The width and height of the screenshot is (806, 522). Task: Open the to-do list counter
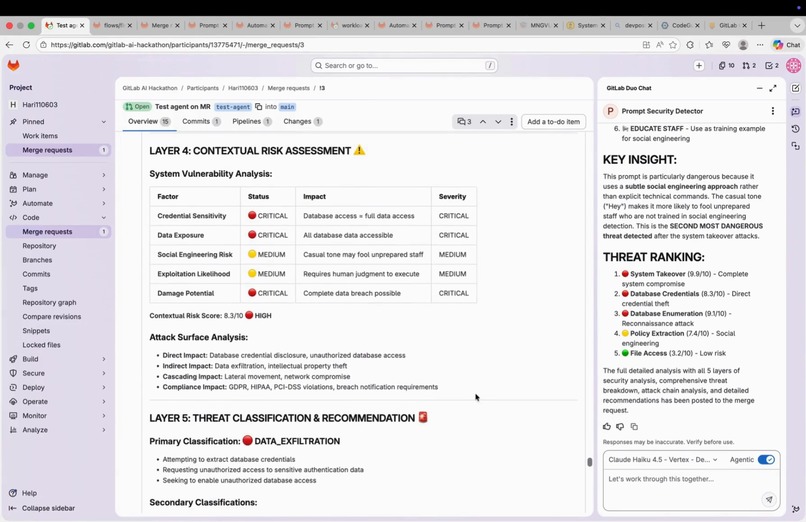click(x=772, y=66)
